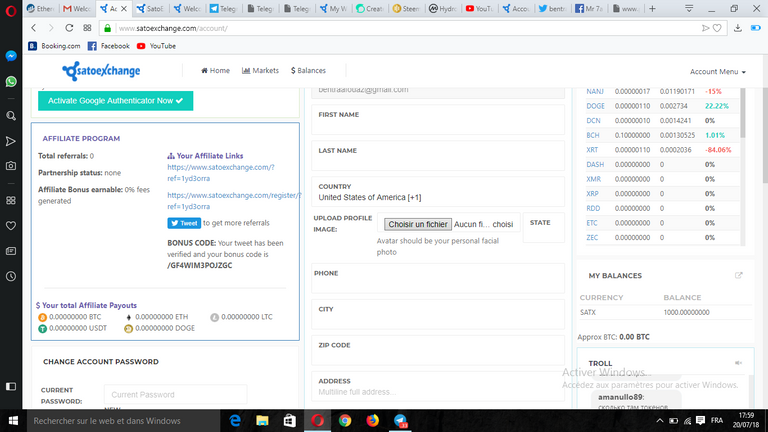Open the Balances menu item
The image size is (768, 432).
[308, 71]
